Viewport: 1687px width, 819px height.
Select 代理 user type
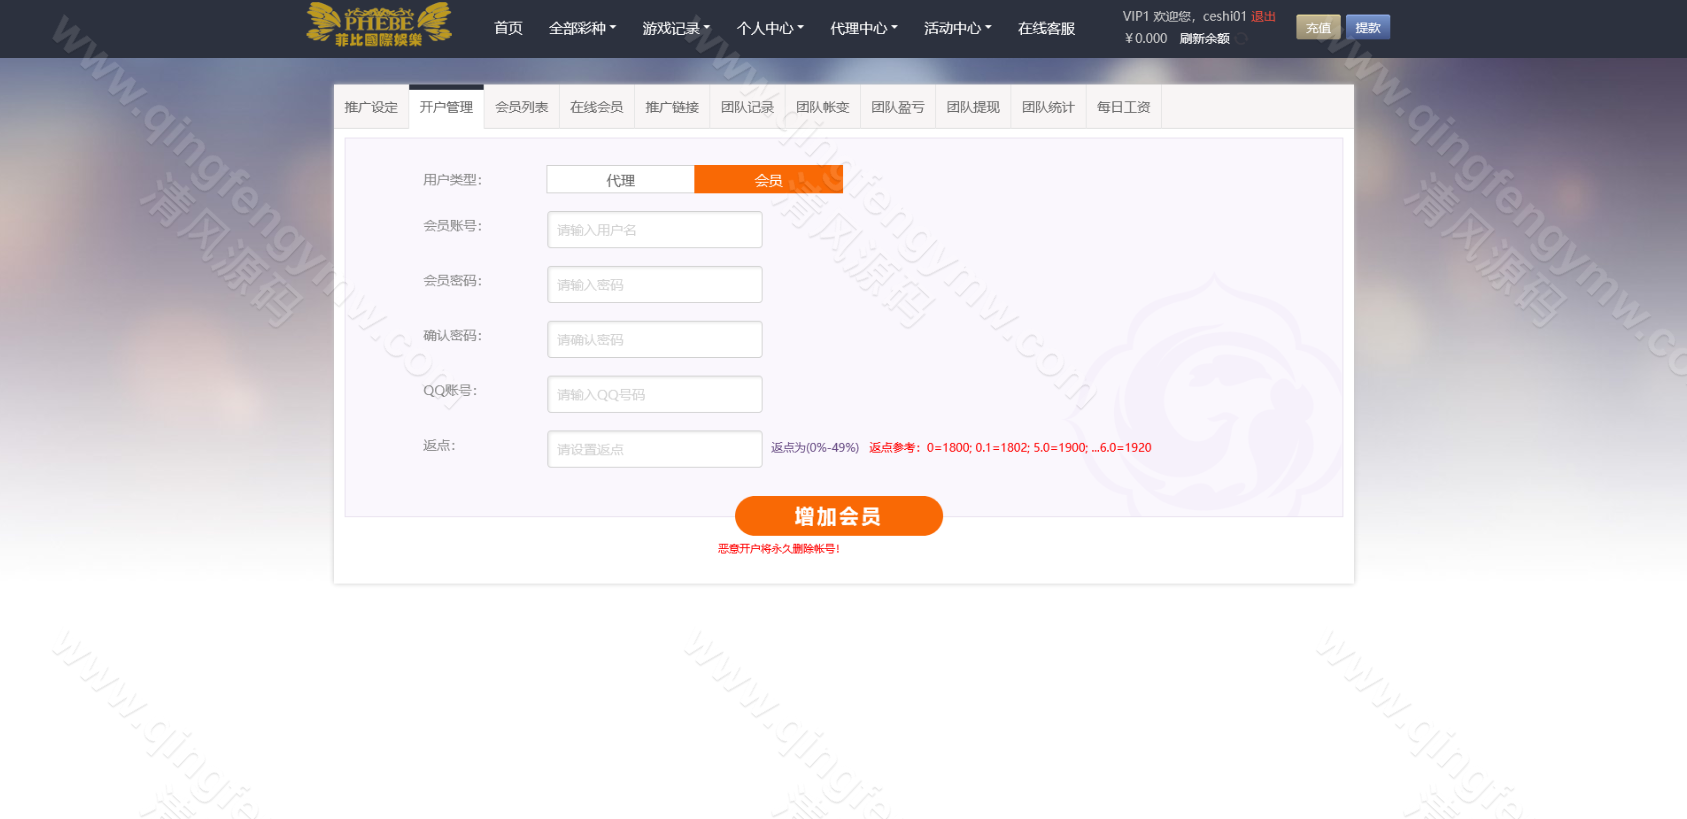620,180
